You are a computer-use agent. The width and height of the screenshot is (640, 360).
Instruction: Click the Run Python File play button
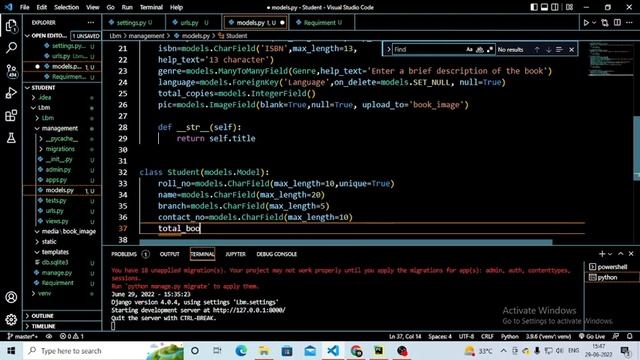[586, 23]
